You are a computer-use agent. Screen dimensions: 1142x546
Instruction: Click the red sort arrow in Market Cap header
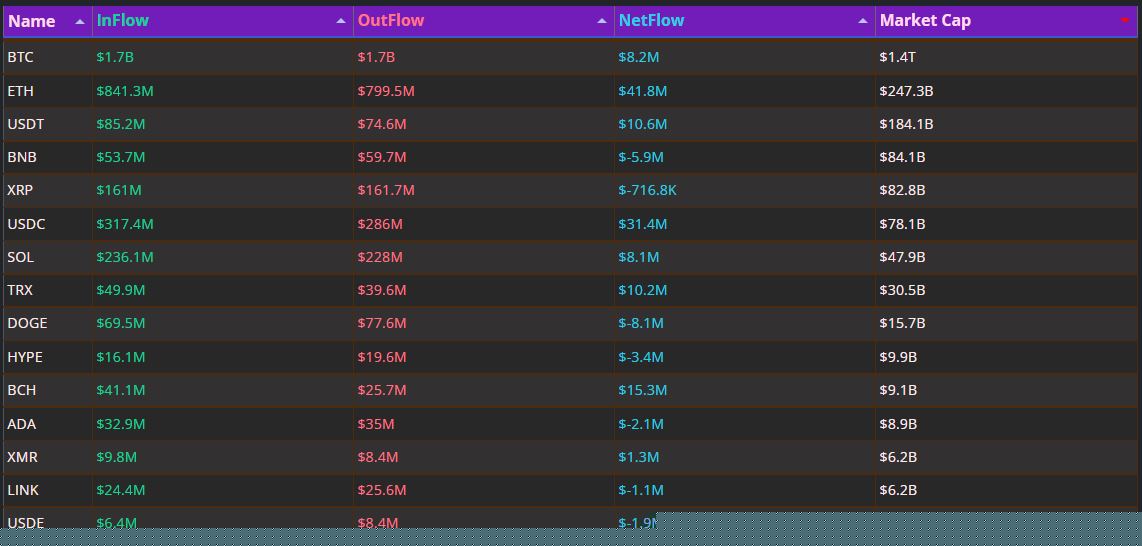pos(1125,21)
